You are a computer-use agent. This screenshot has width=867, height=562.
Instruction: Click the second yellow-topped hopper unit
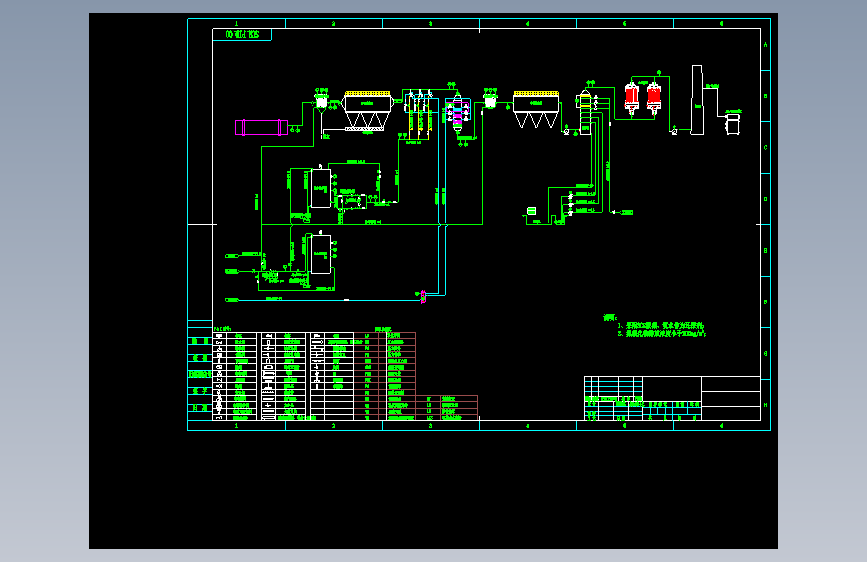click(x=536, y=110)
